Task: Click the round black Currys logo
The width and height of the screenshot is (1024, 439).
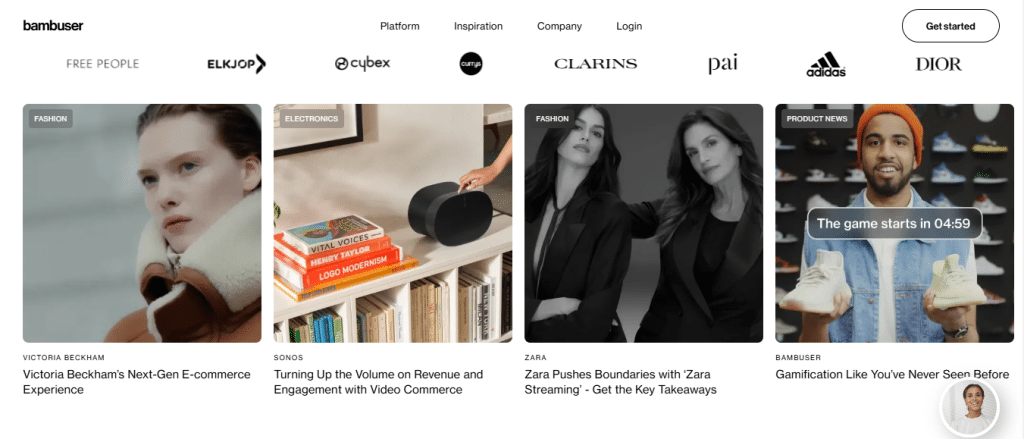Action: coord(471,63)
